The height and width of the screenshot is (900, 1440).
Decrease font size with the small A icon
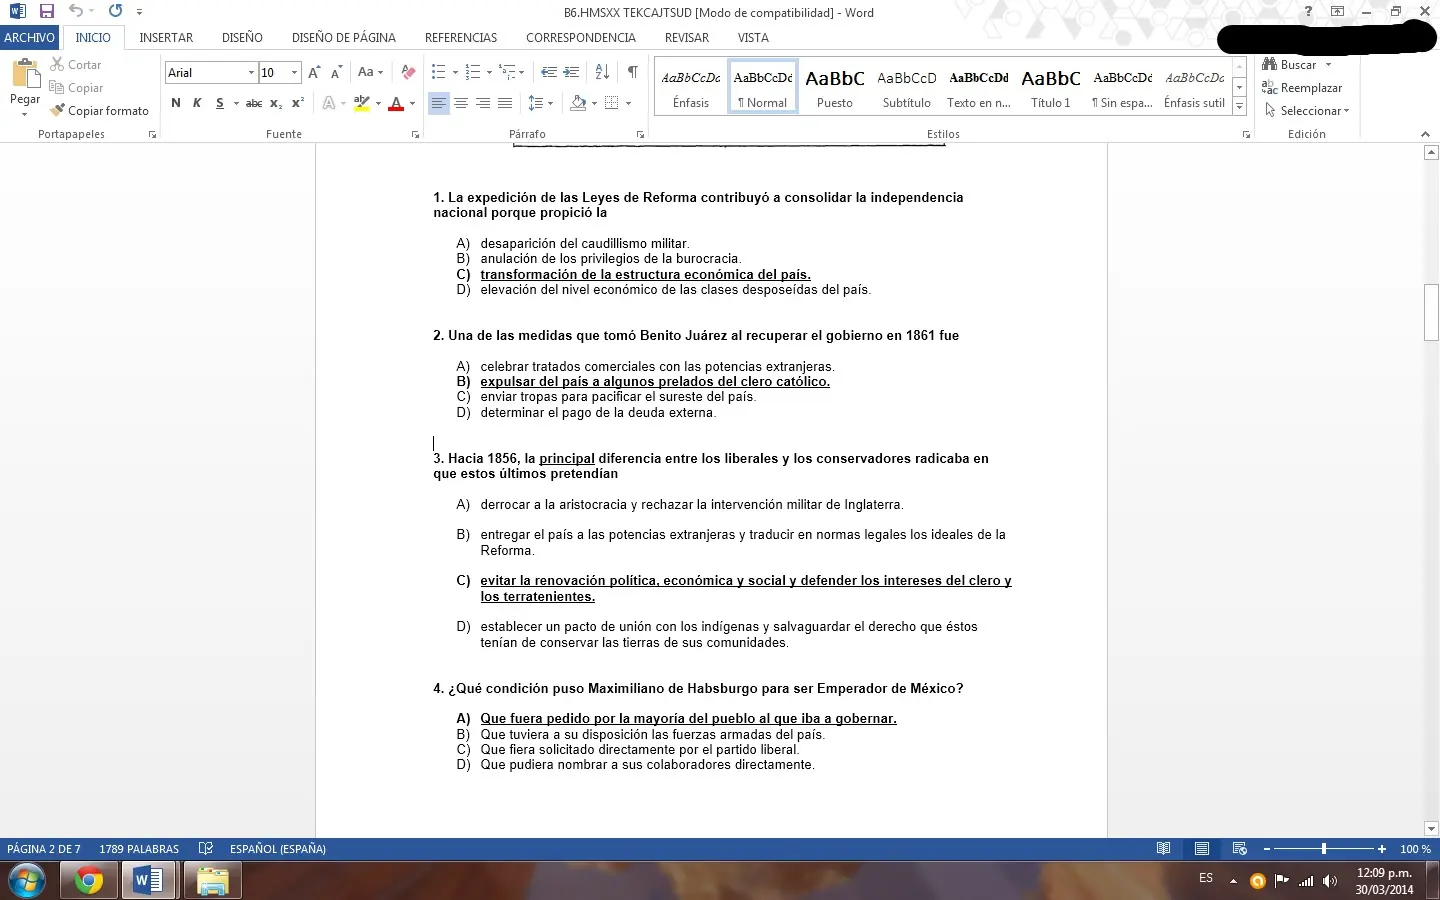(336, 72)
